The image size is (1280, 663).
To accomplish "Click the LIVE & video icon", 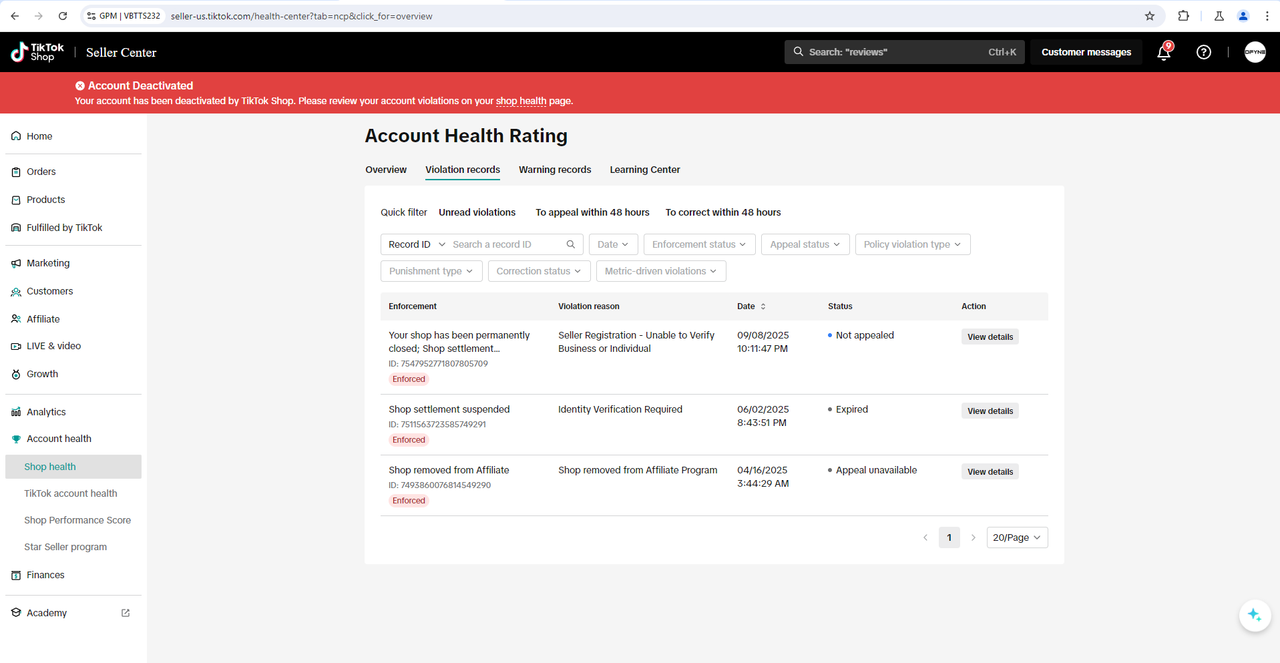I will (x=16, y=346).
